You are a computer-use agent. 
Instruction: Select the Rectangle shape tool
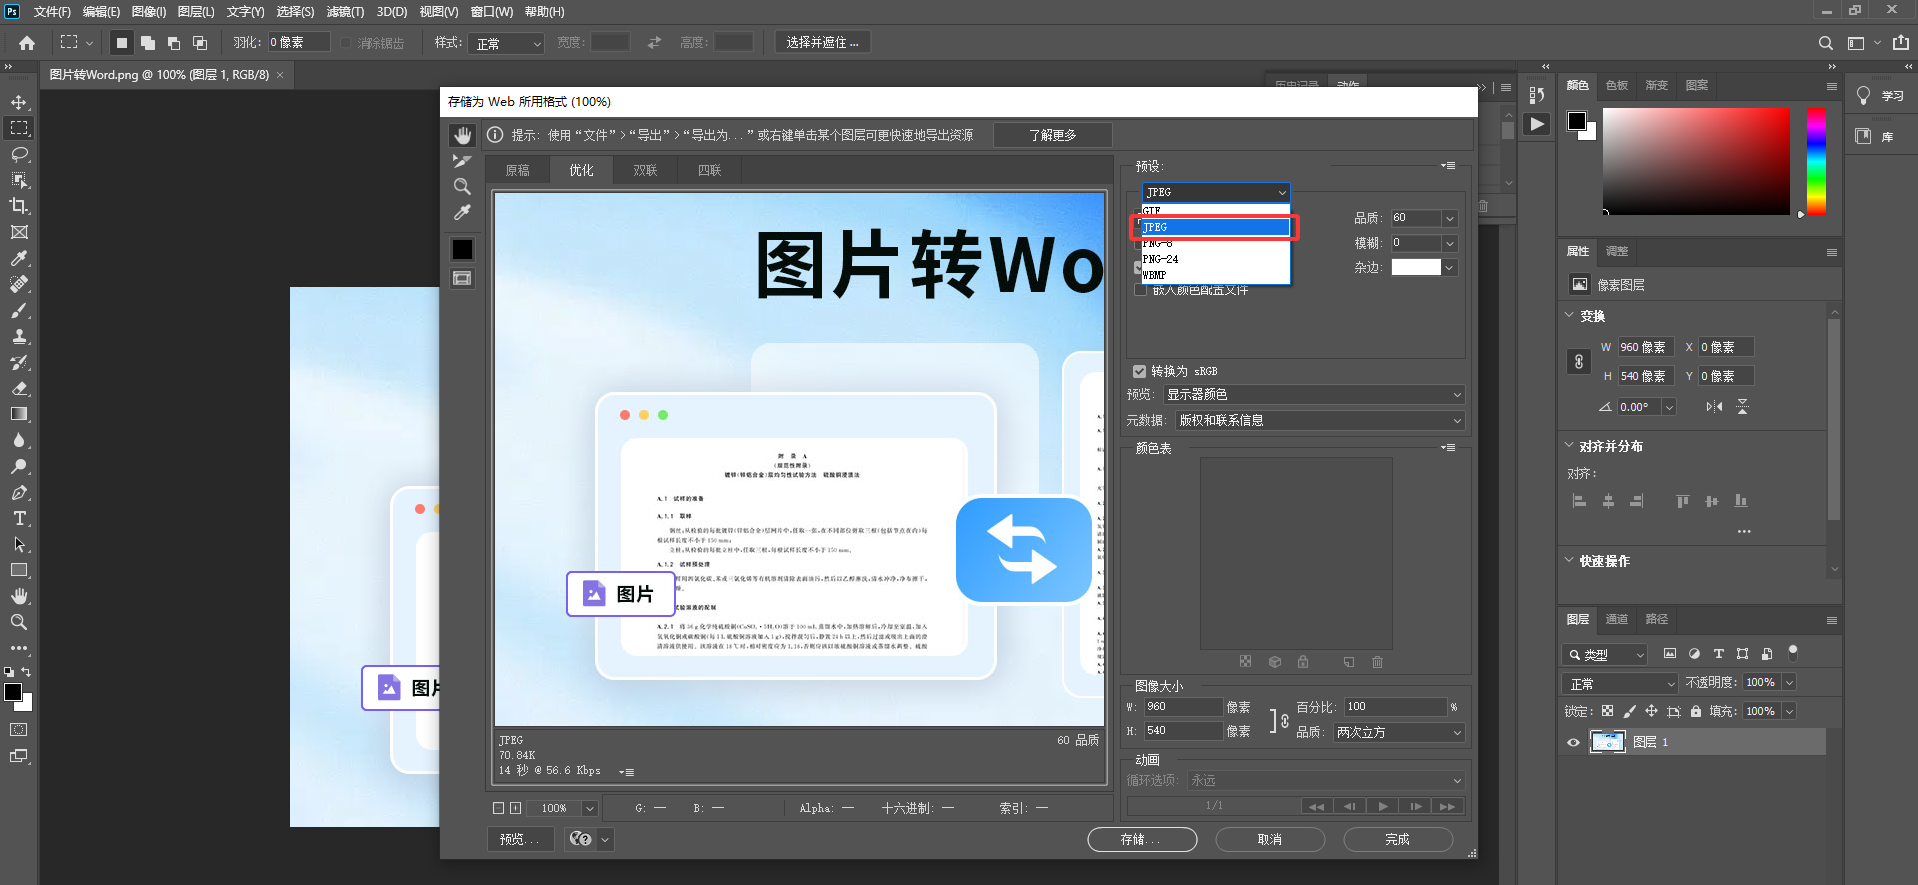point(19,570)
